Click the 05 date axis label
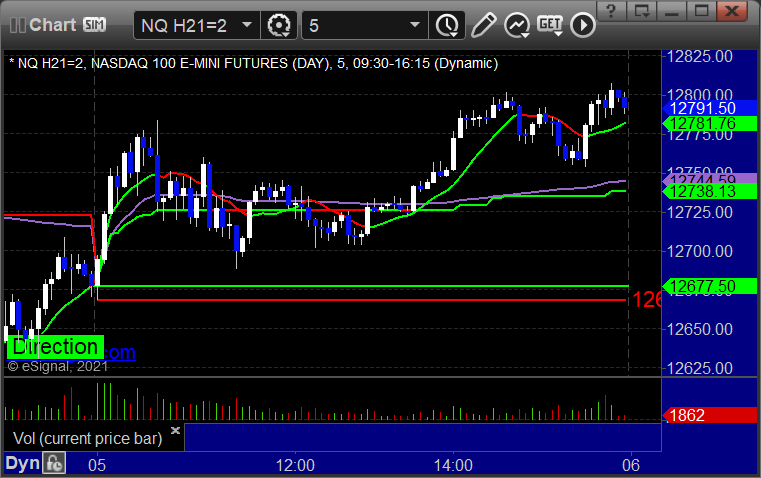This screenshot has height=478, width=761. [x=97, y=465]
